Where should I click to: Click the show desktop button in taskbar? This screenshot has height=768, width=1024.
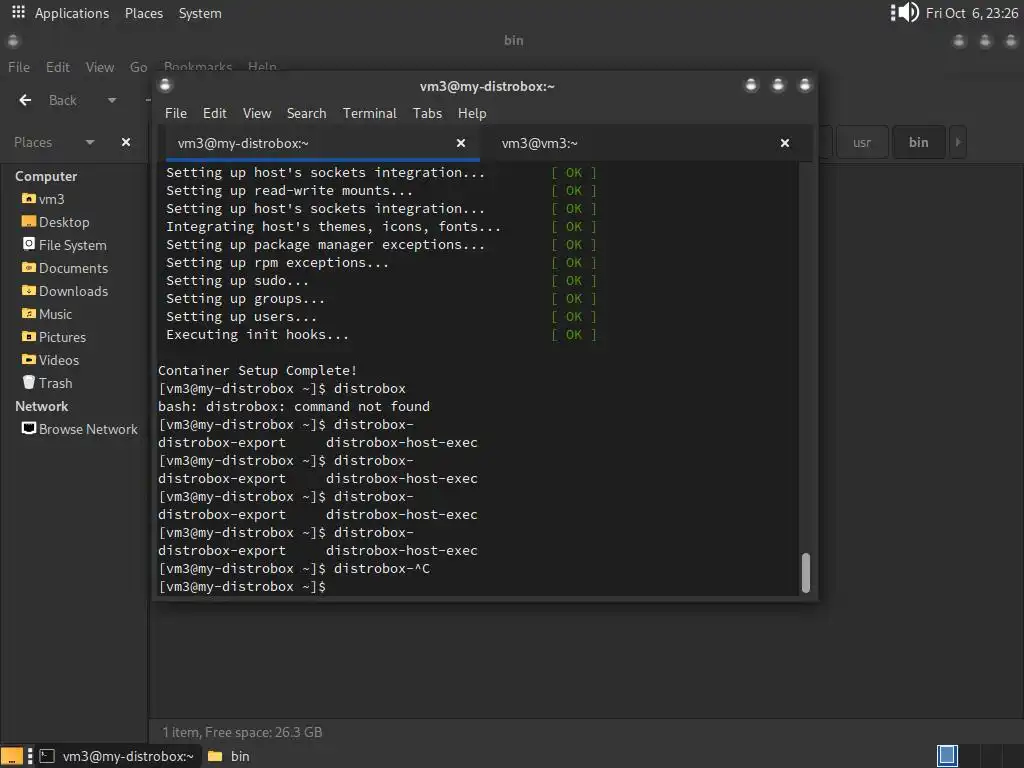coord(11,756)
